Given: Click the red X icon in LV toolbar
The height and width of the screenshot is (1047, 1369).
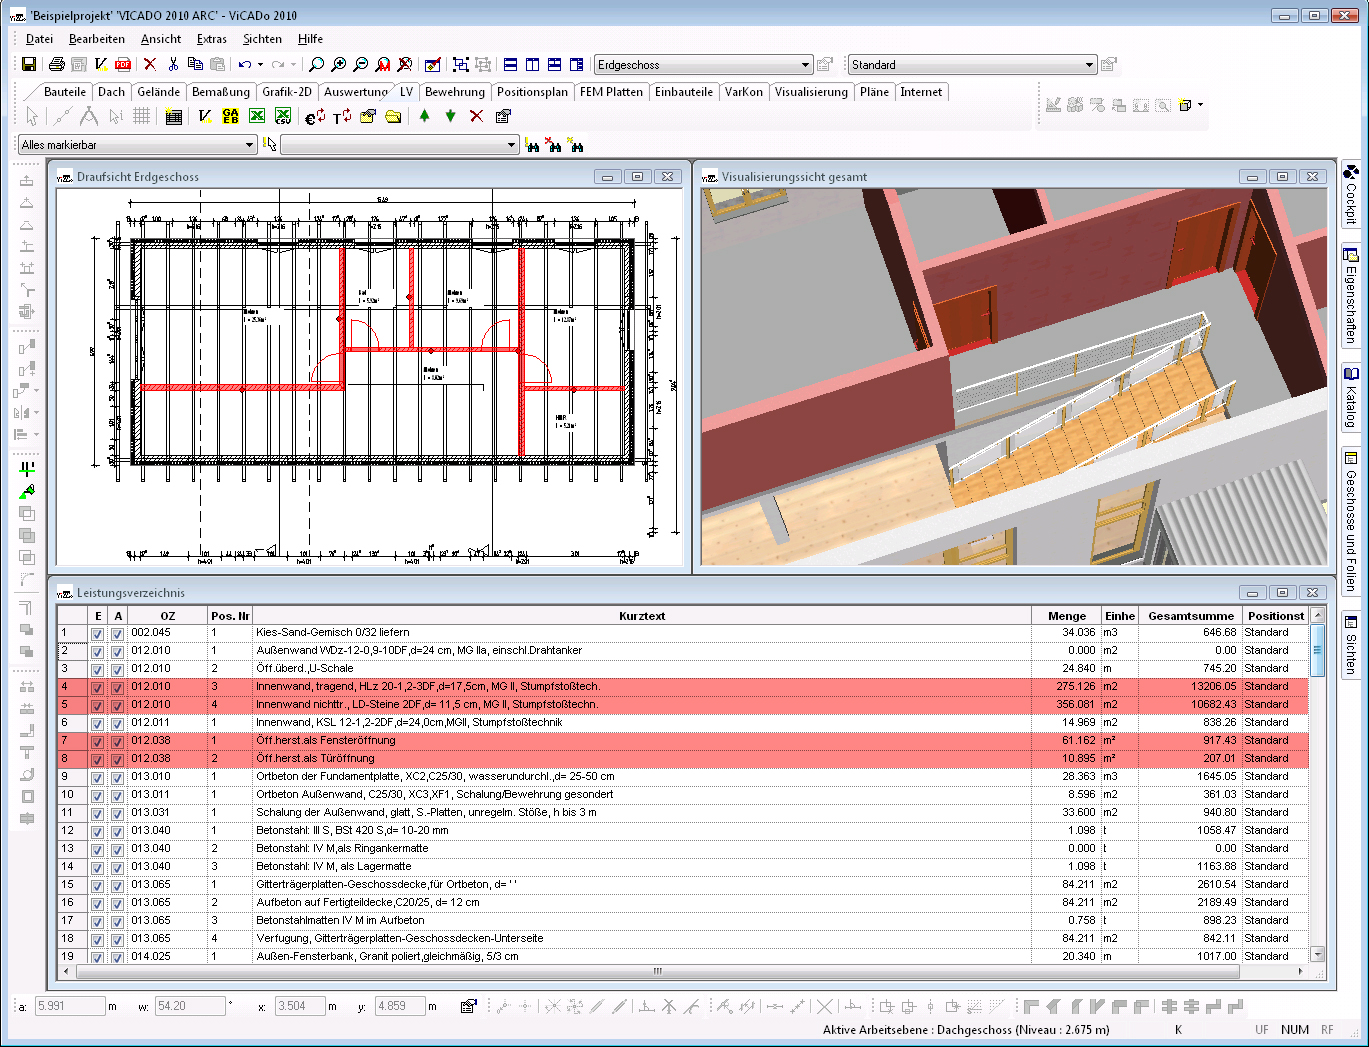Looking at the screenshot, I should (476, 116).
